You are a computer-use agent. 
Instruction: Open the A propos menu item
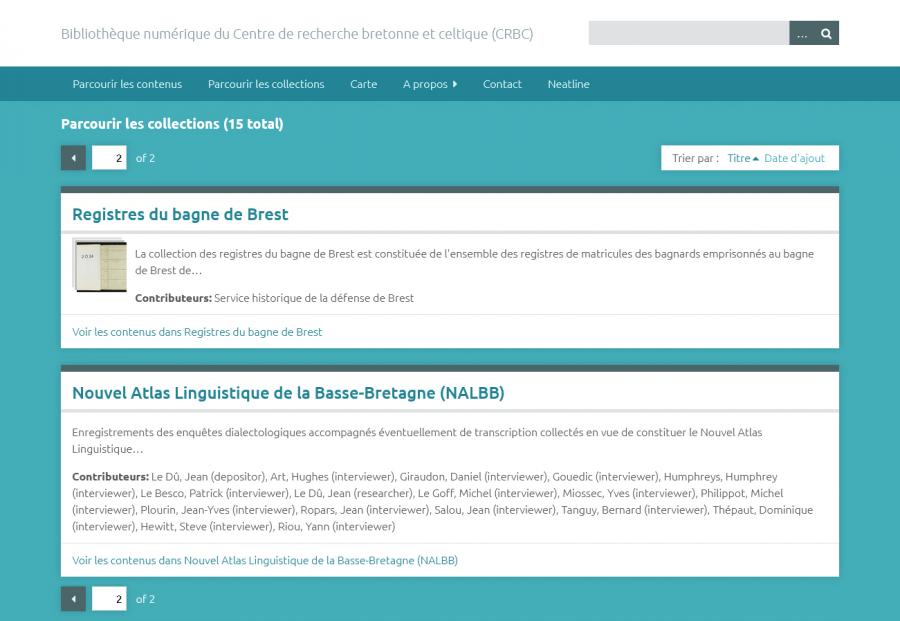[x=425, y=84]
